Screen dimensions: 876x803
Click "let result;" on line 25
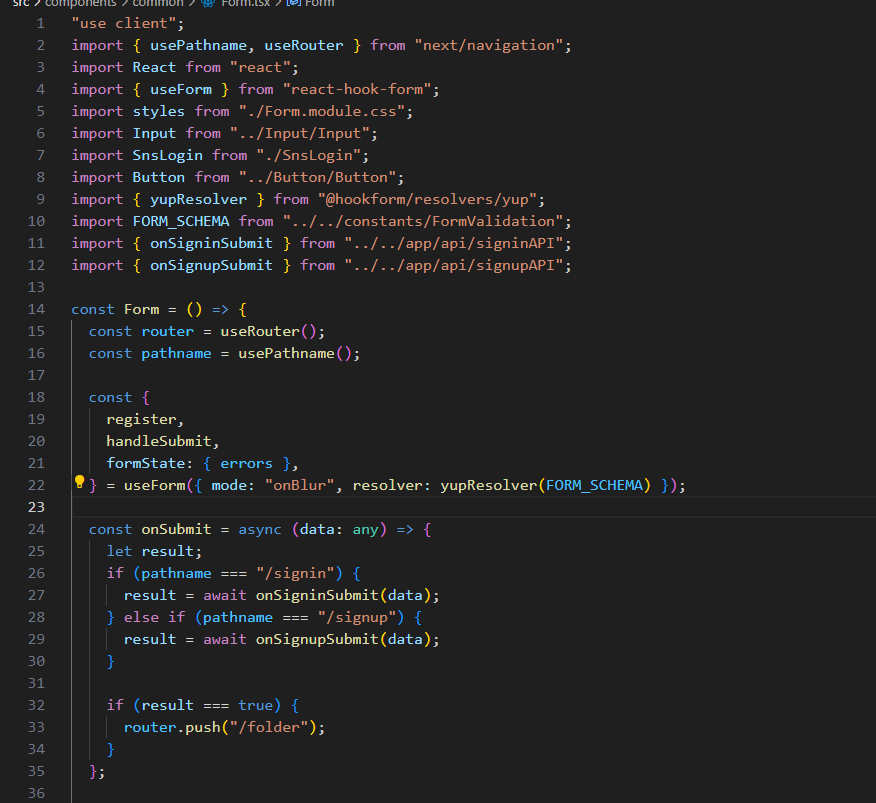(154, 551)
